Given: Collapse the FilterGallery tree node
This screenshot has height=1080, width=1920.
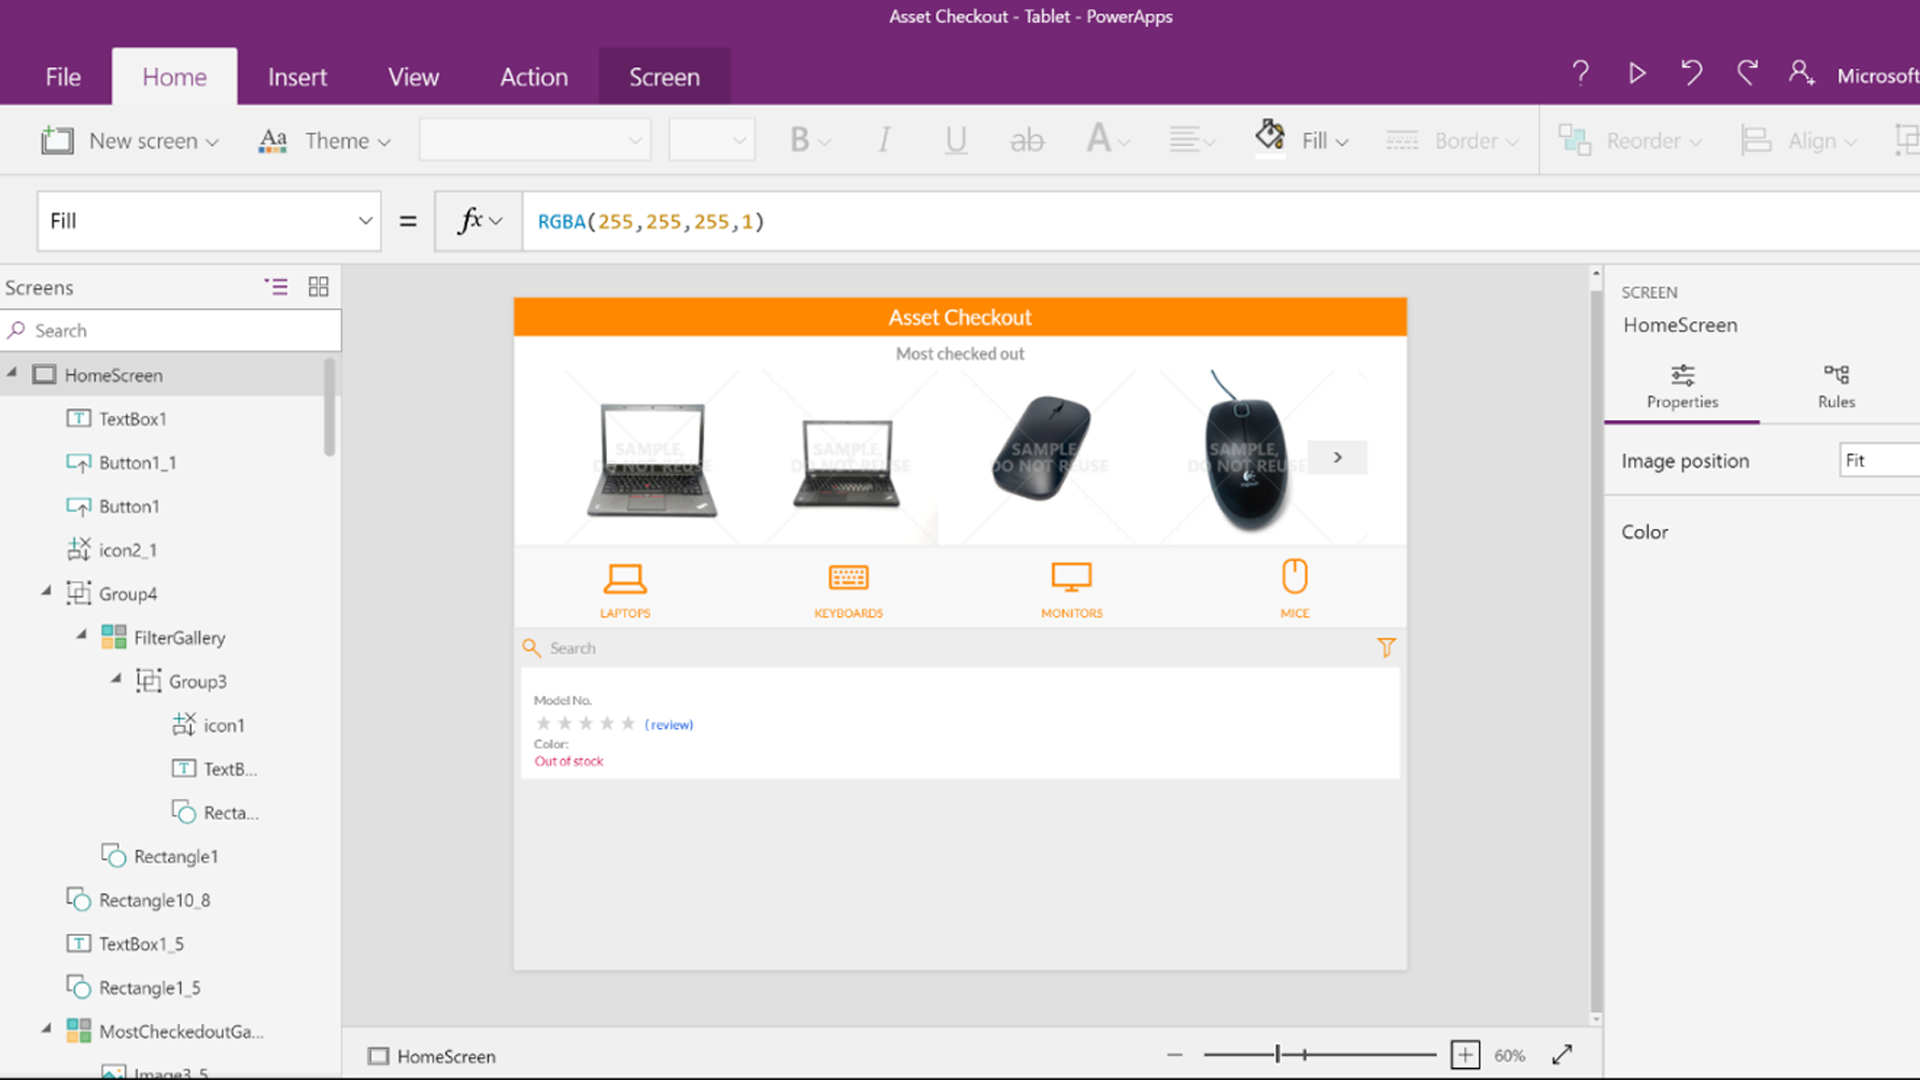Looking at the screenshot, I should tap(82, 636).
